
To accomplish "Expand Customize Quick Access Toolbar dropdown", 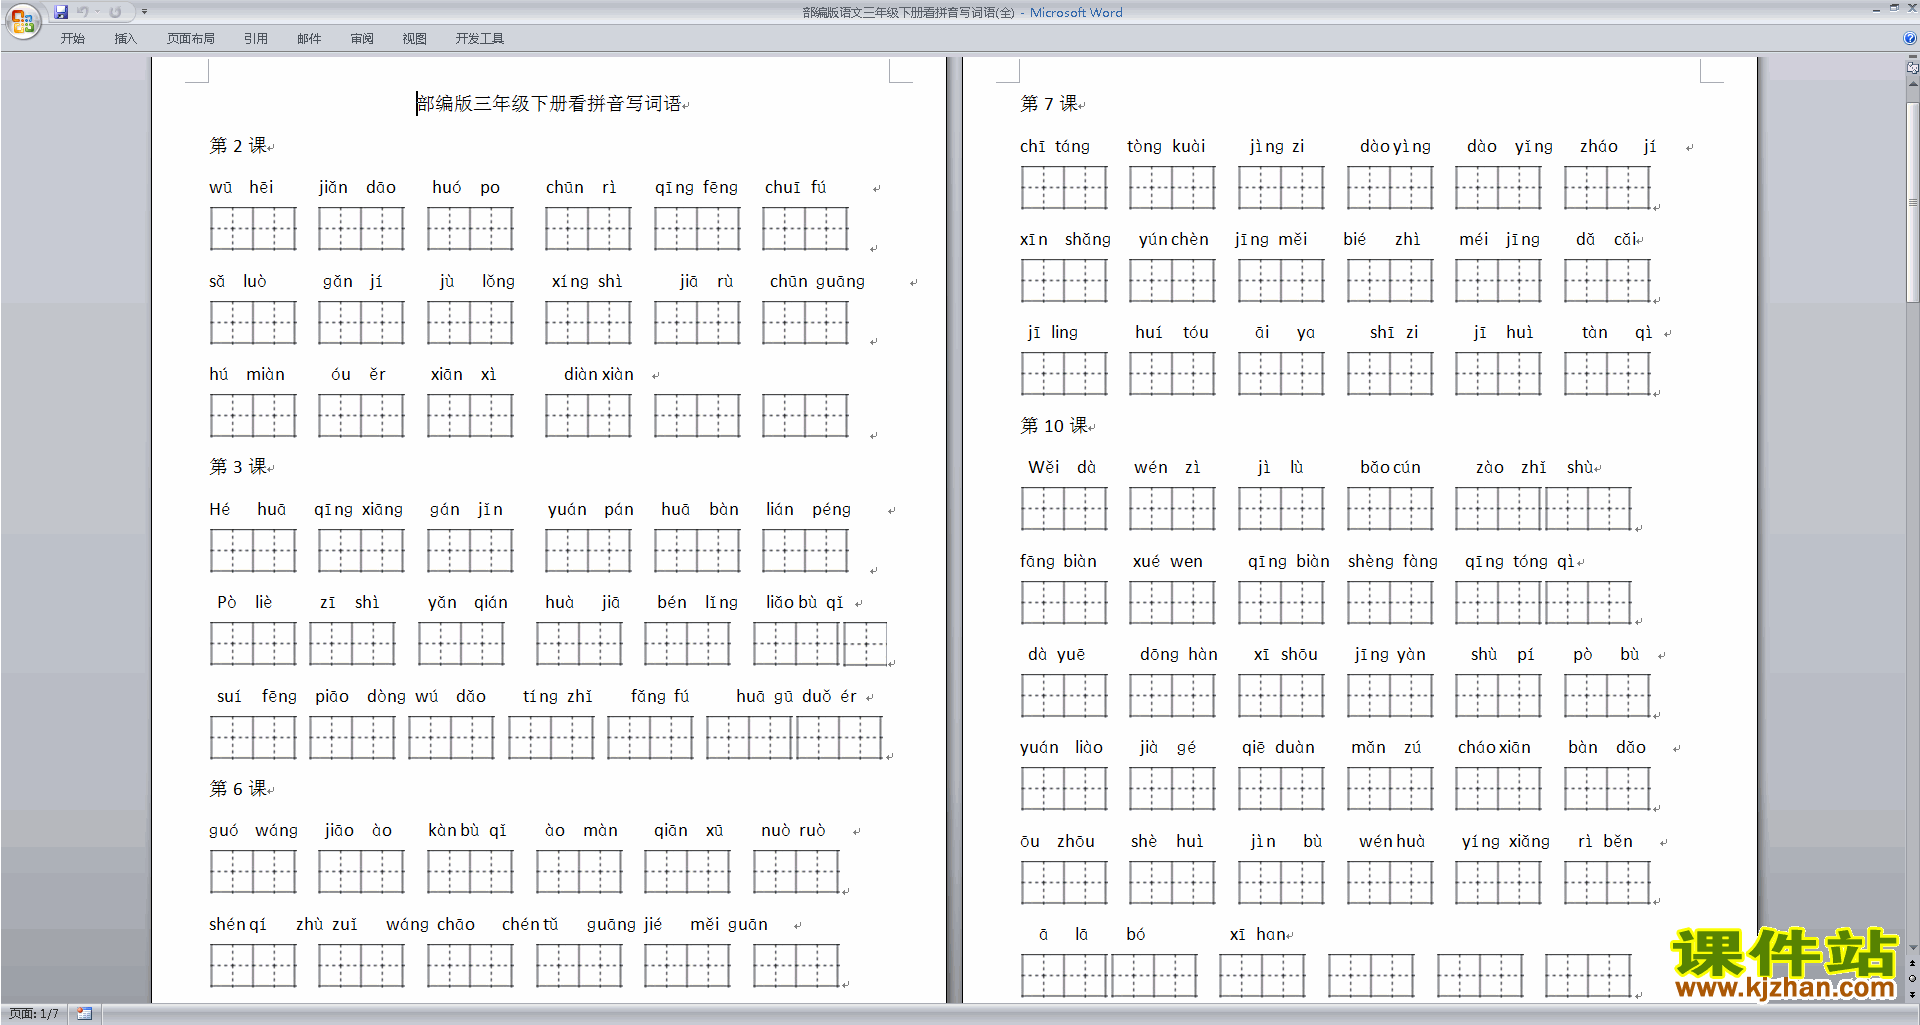I will click(144, 12).
